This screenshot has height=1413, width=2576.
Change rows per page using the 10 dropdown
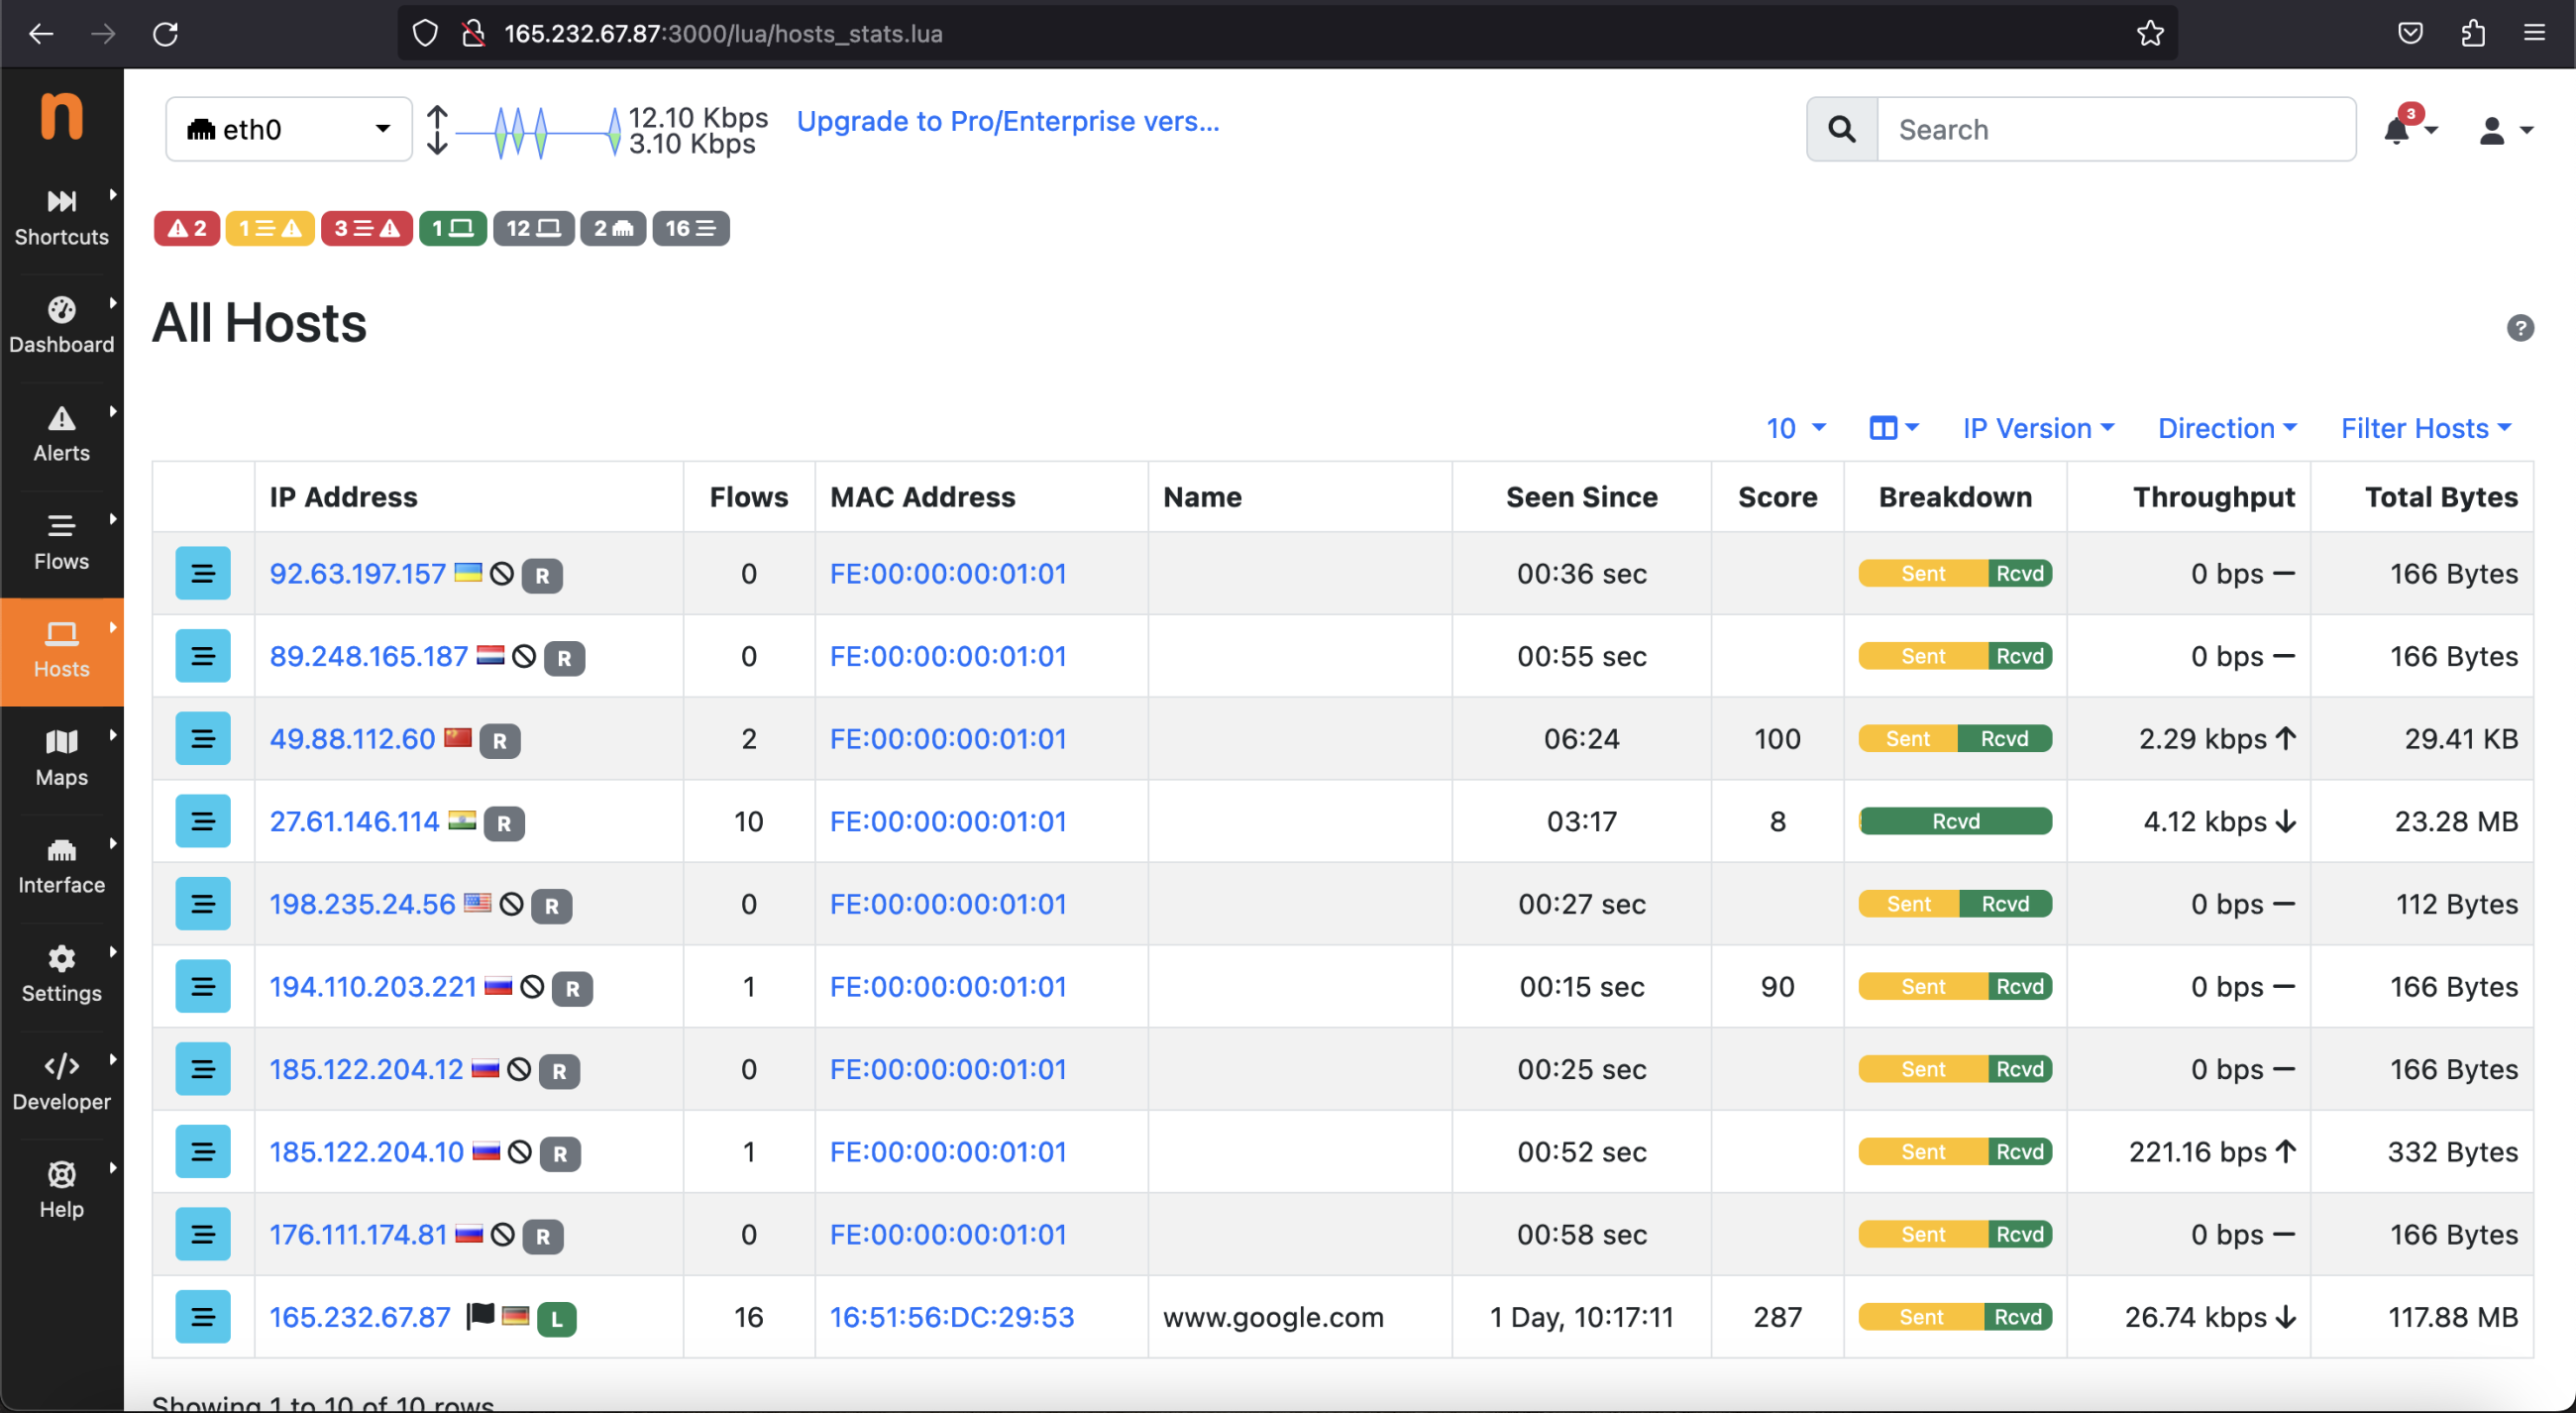tap(1795, 428)
